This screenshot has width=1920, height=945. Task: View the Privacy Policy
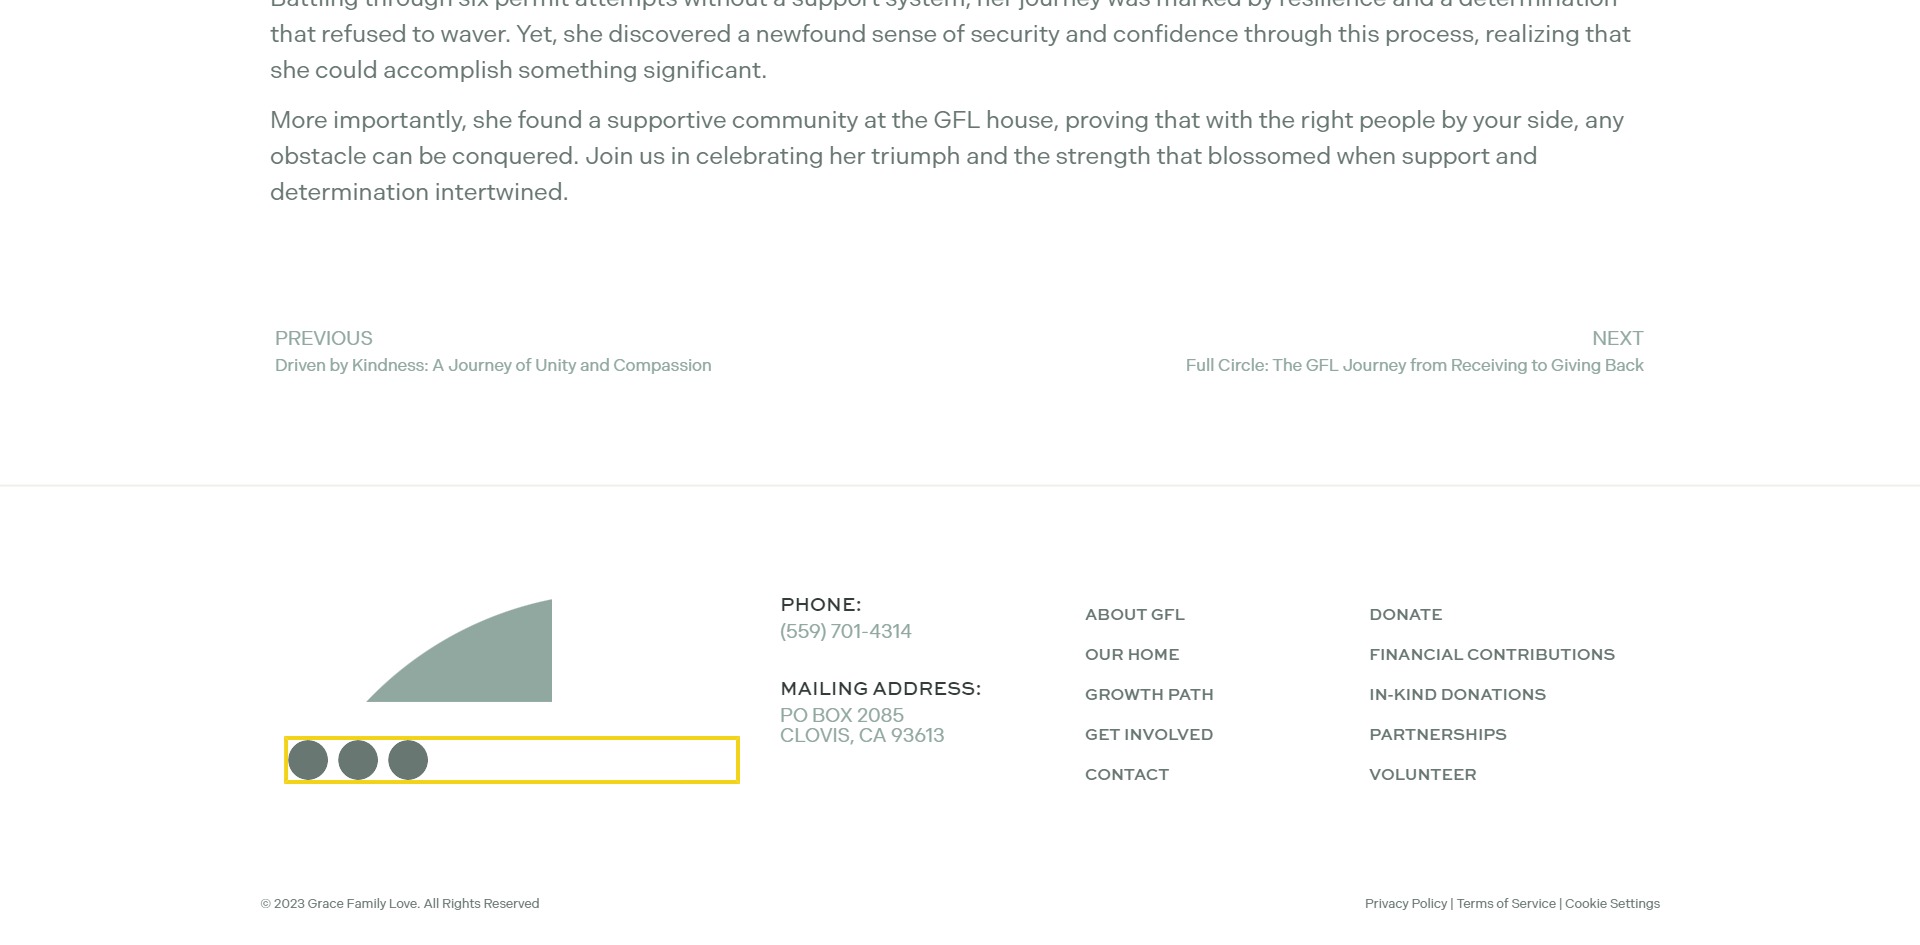(x=1406, y=903)
